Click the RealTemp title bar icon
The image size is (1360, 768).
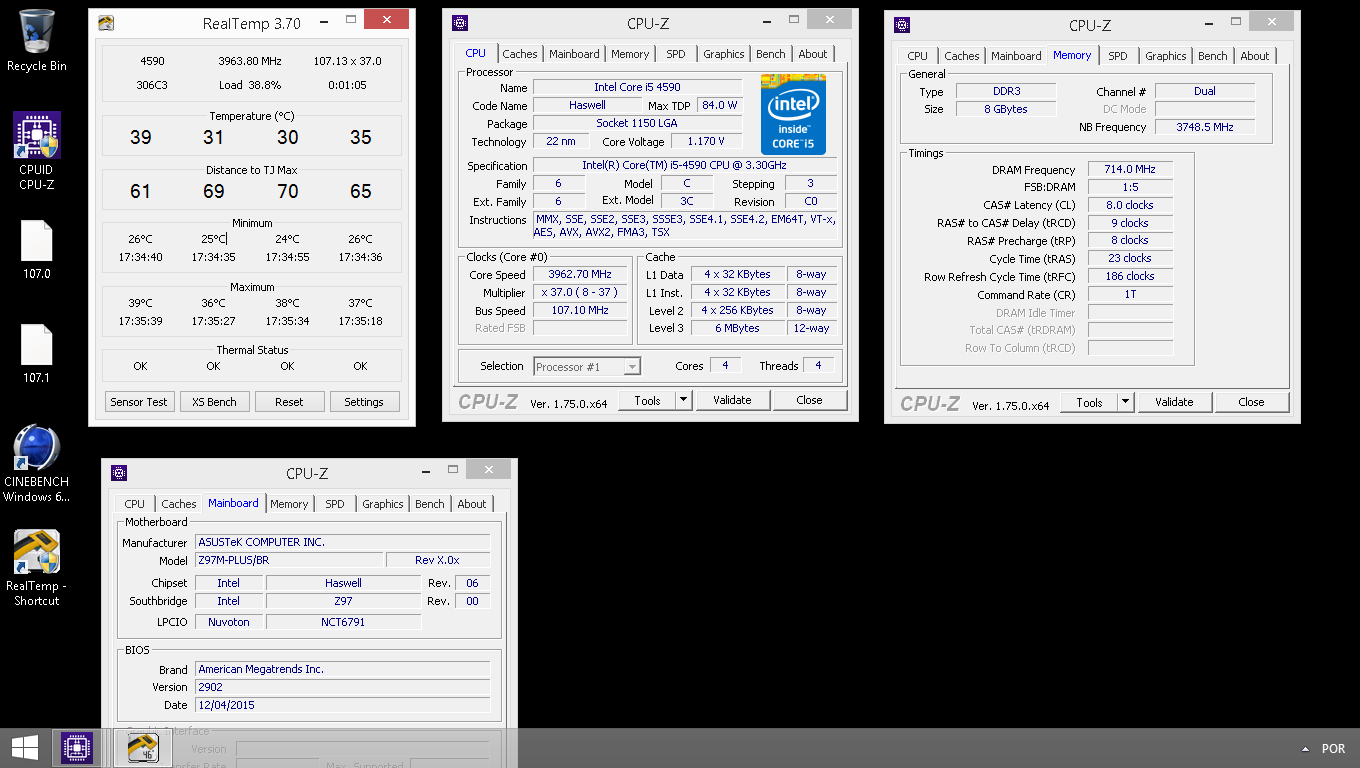[105, 23]
